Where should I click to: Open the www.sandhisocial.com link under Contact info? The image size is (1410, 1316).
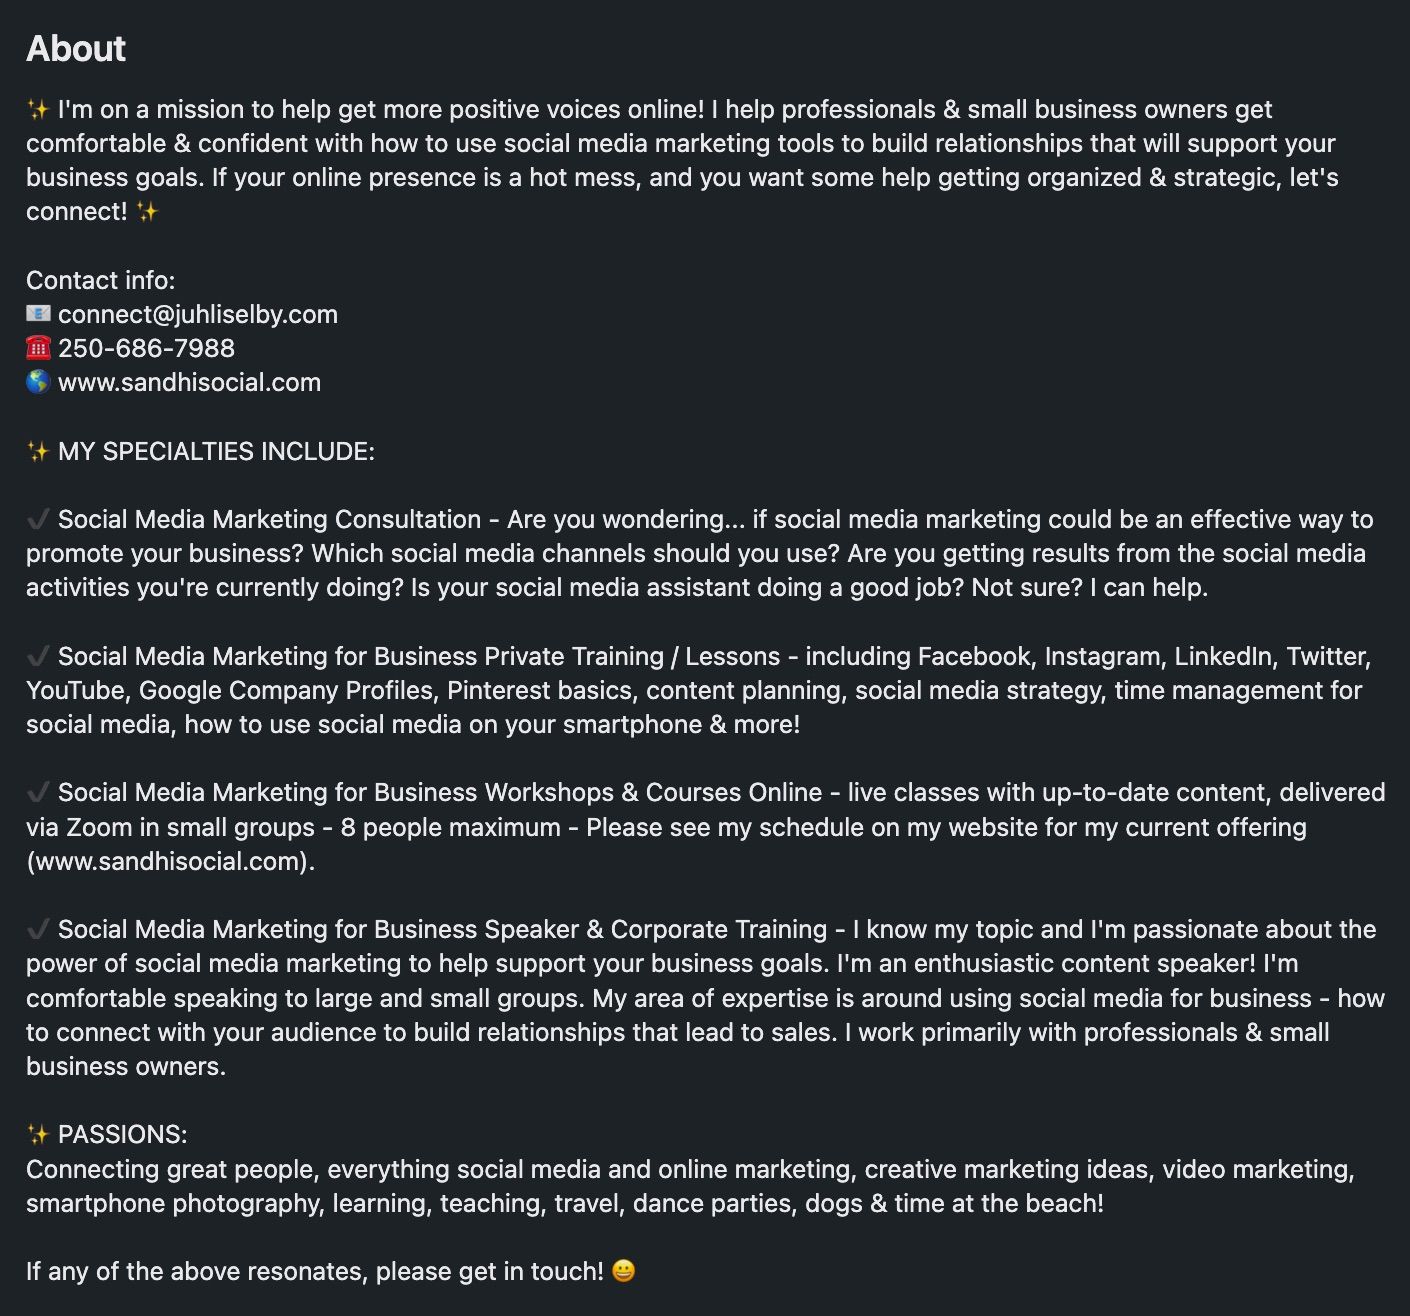(189, 382)
